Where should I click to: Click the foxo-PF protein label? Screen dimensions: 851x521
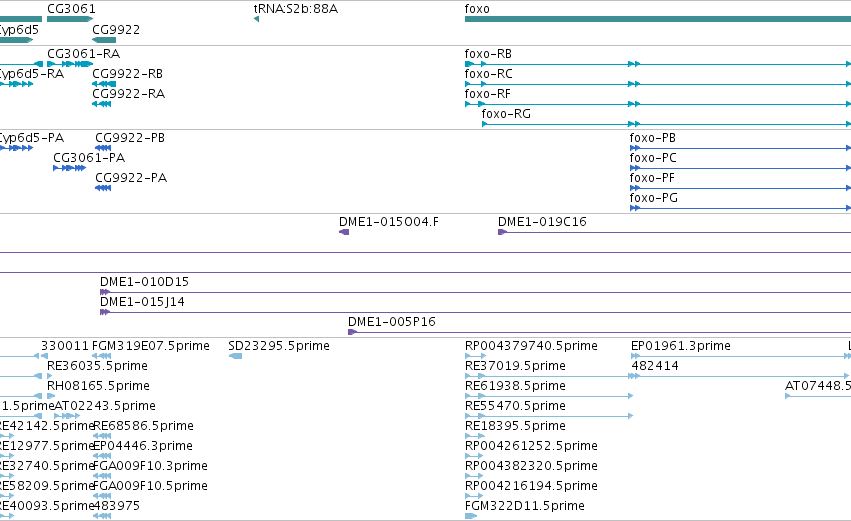652,178
